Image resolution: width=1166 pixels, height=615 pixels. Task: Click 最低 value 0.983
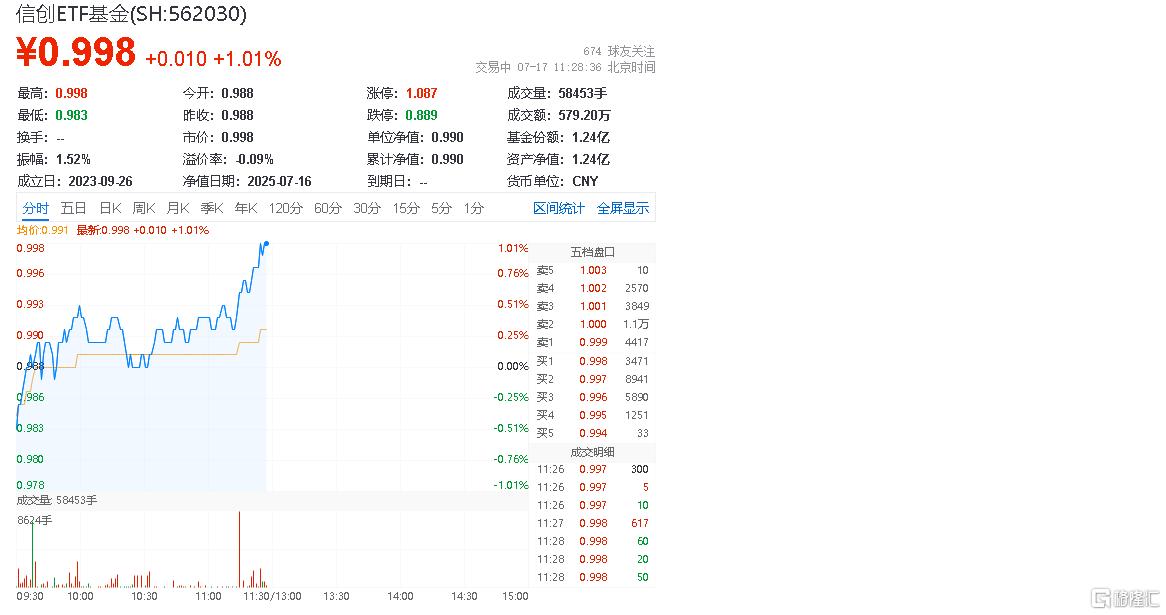(x=71, y=115)
